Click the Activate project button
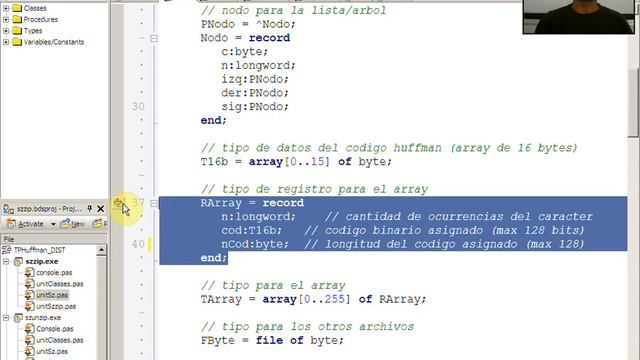The height and width of the screenshot is (360, 640). pyautogui.click(x=26, y=224)
